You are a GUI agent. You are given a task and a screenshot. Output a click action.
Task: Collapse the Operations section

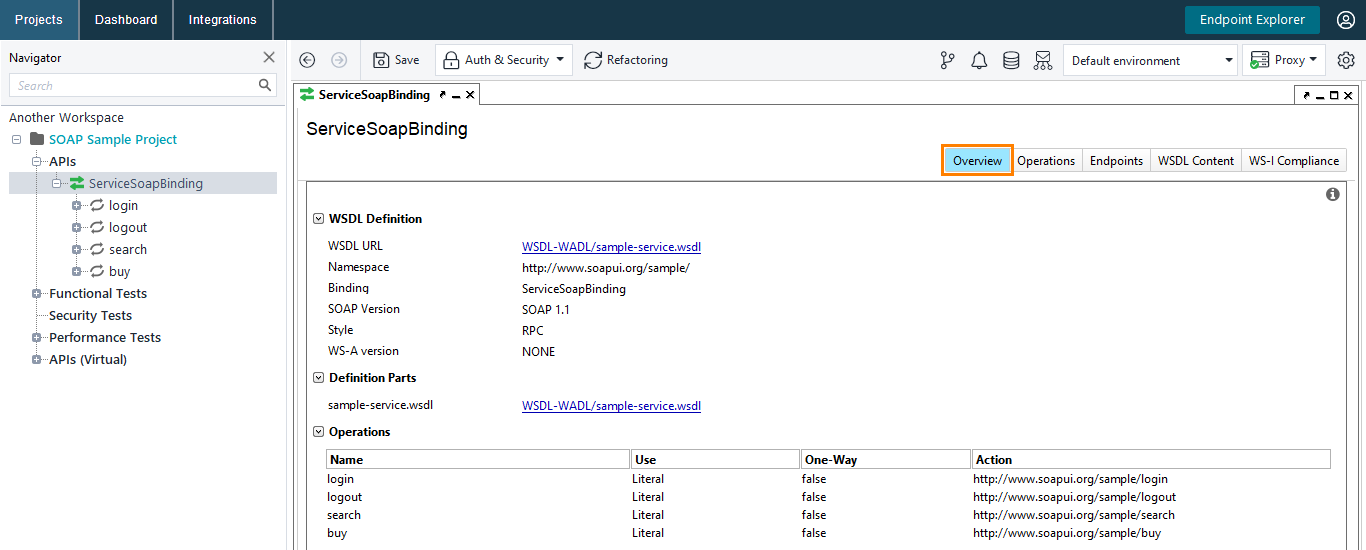click(x=318, y=431)
